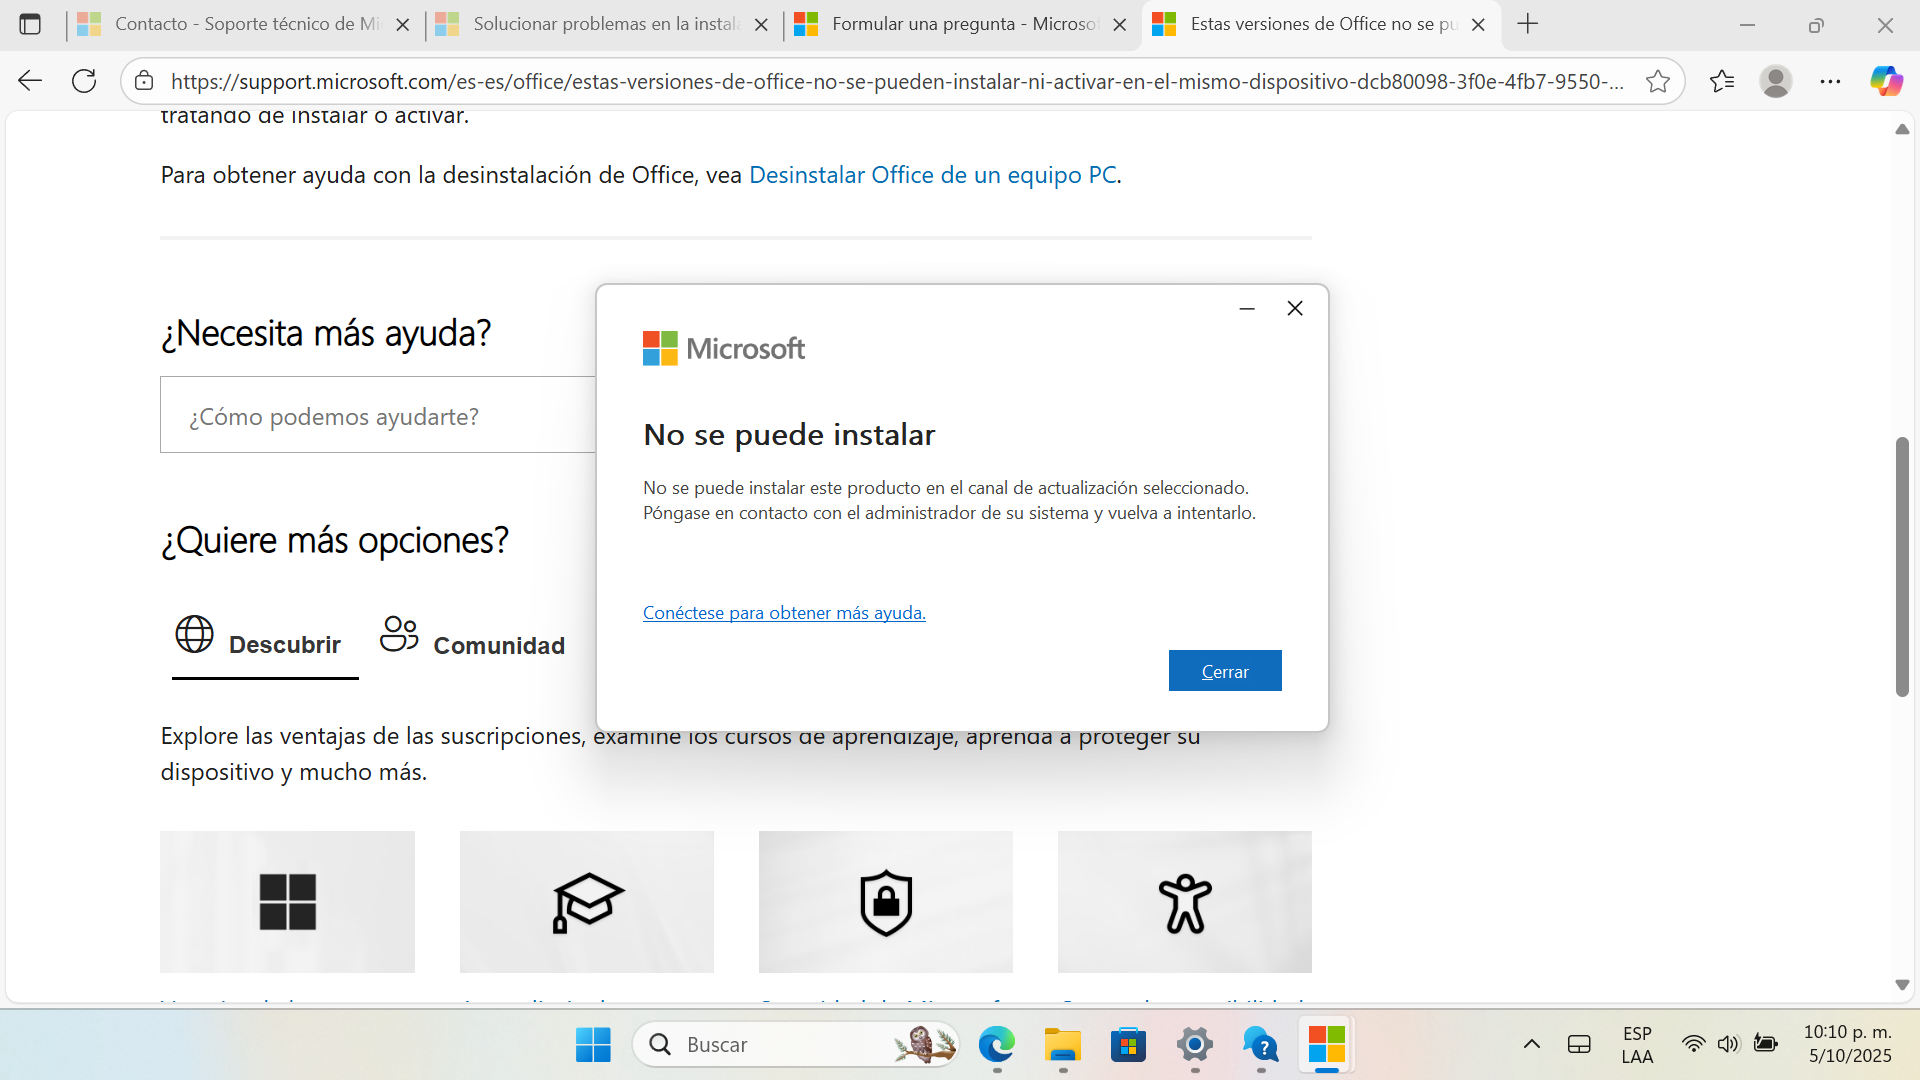Viewport: 1920px width, 1080px height.
Task: Open File Explorer from the taskbar
Action: [1063, 1045]
